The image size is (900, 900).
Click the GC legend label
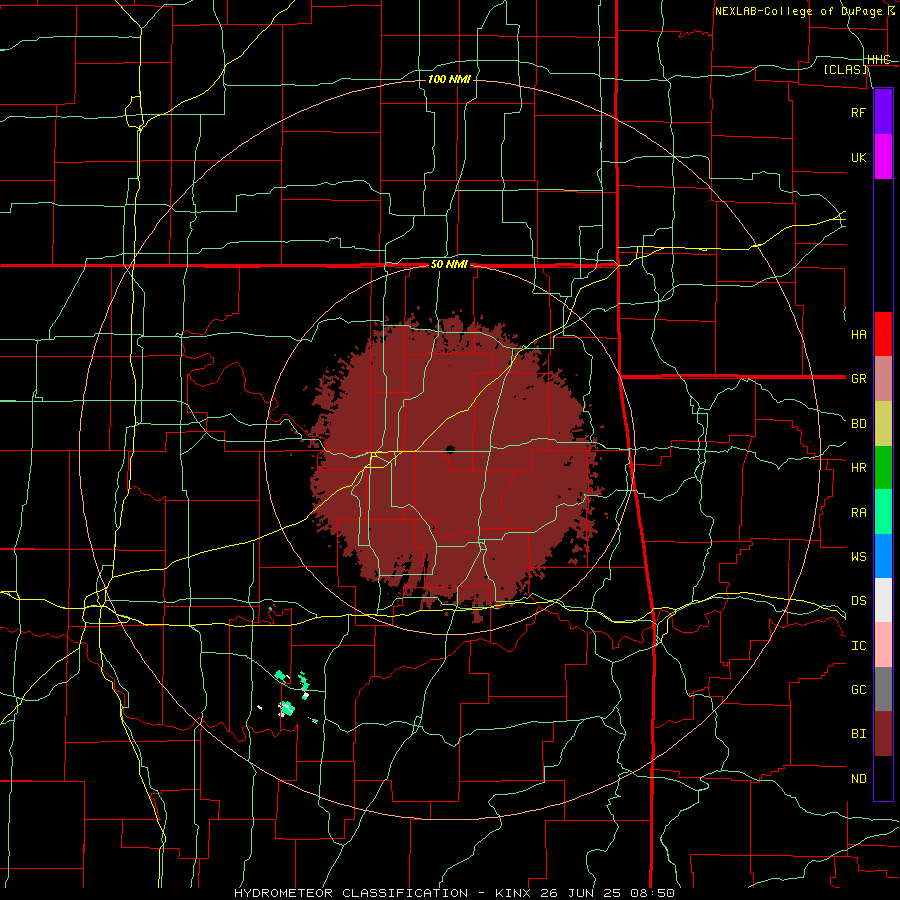tap(858, 690)
